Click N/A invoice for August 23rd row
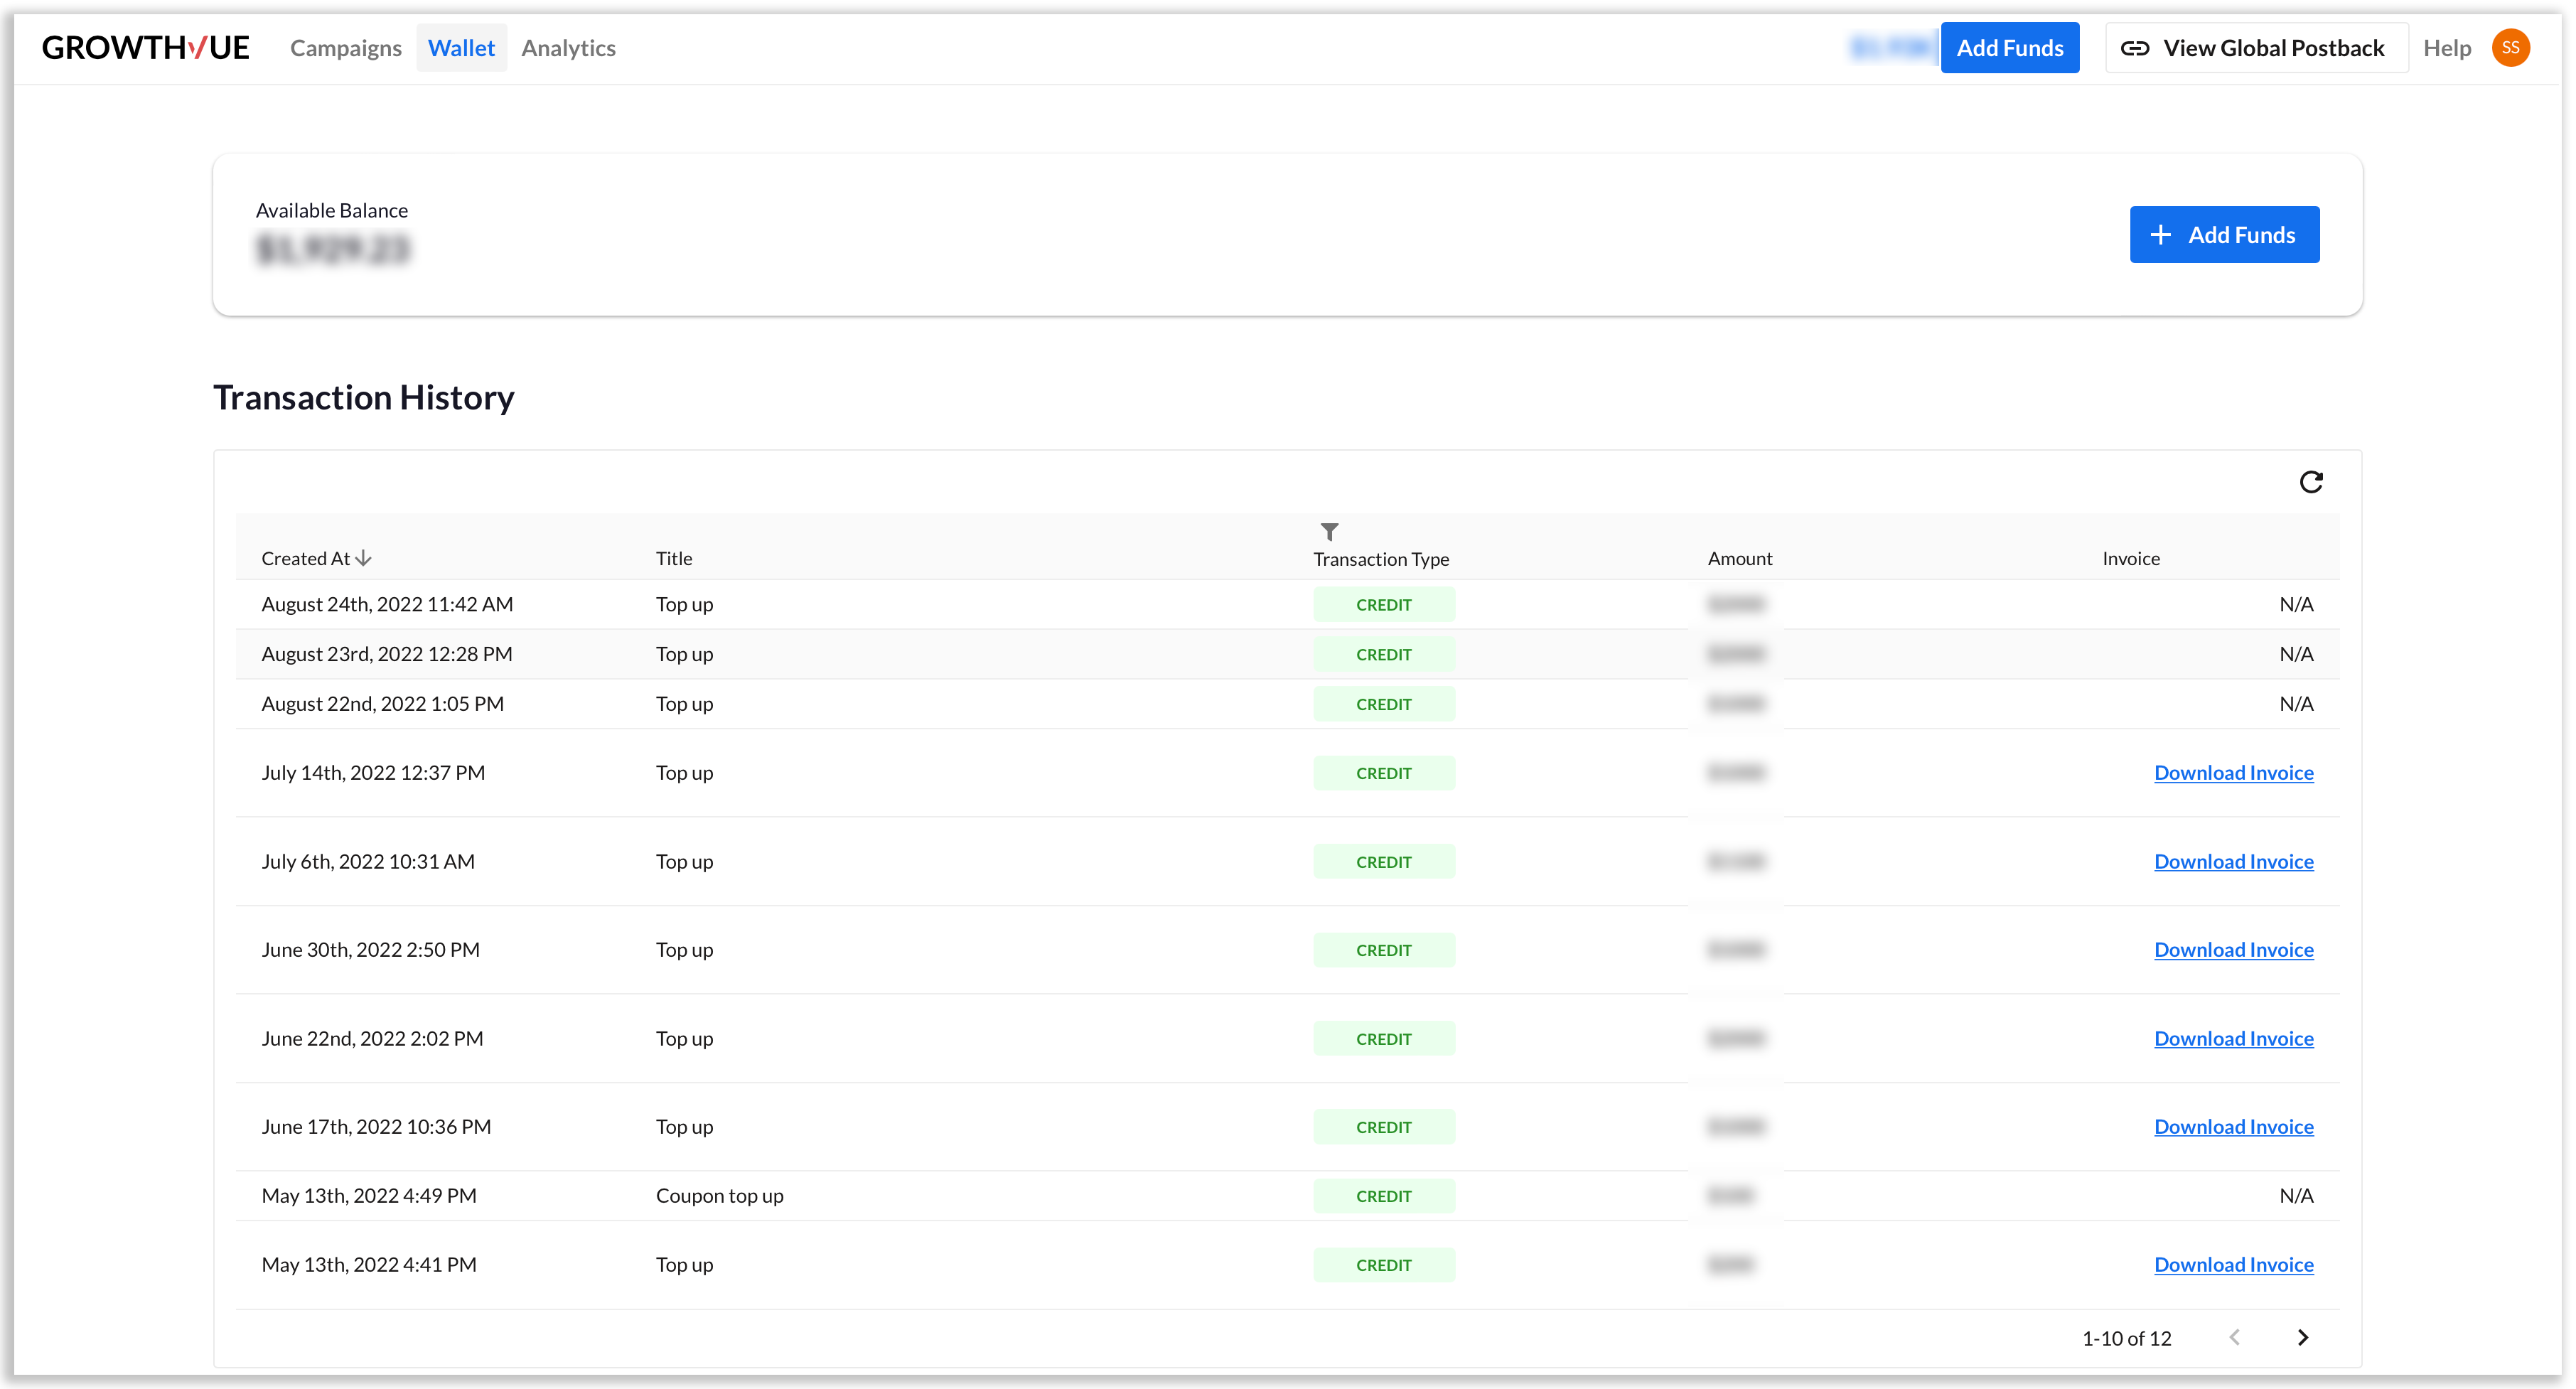The image size is (2576, 1389). (2296, 654)
